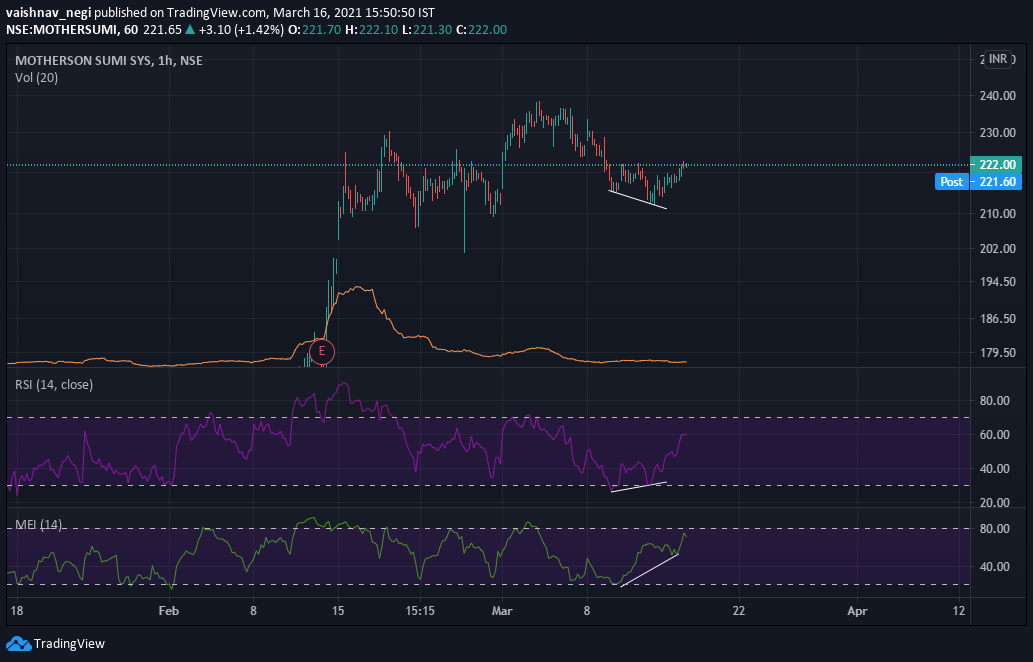This screenshot has height=662, width=1033.
Task: Click the 210.00 price axis label
Action: pos(997,214)
